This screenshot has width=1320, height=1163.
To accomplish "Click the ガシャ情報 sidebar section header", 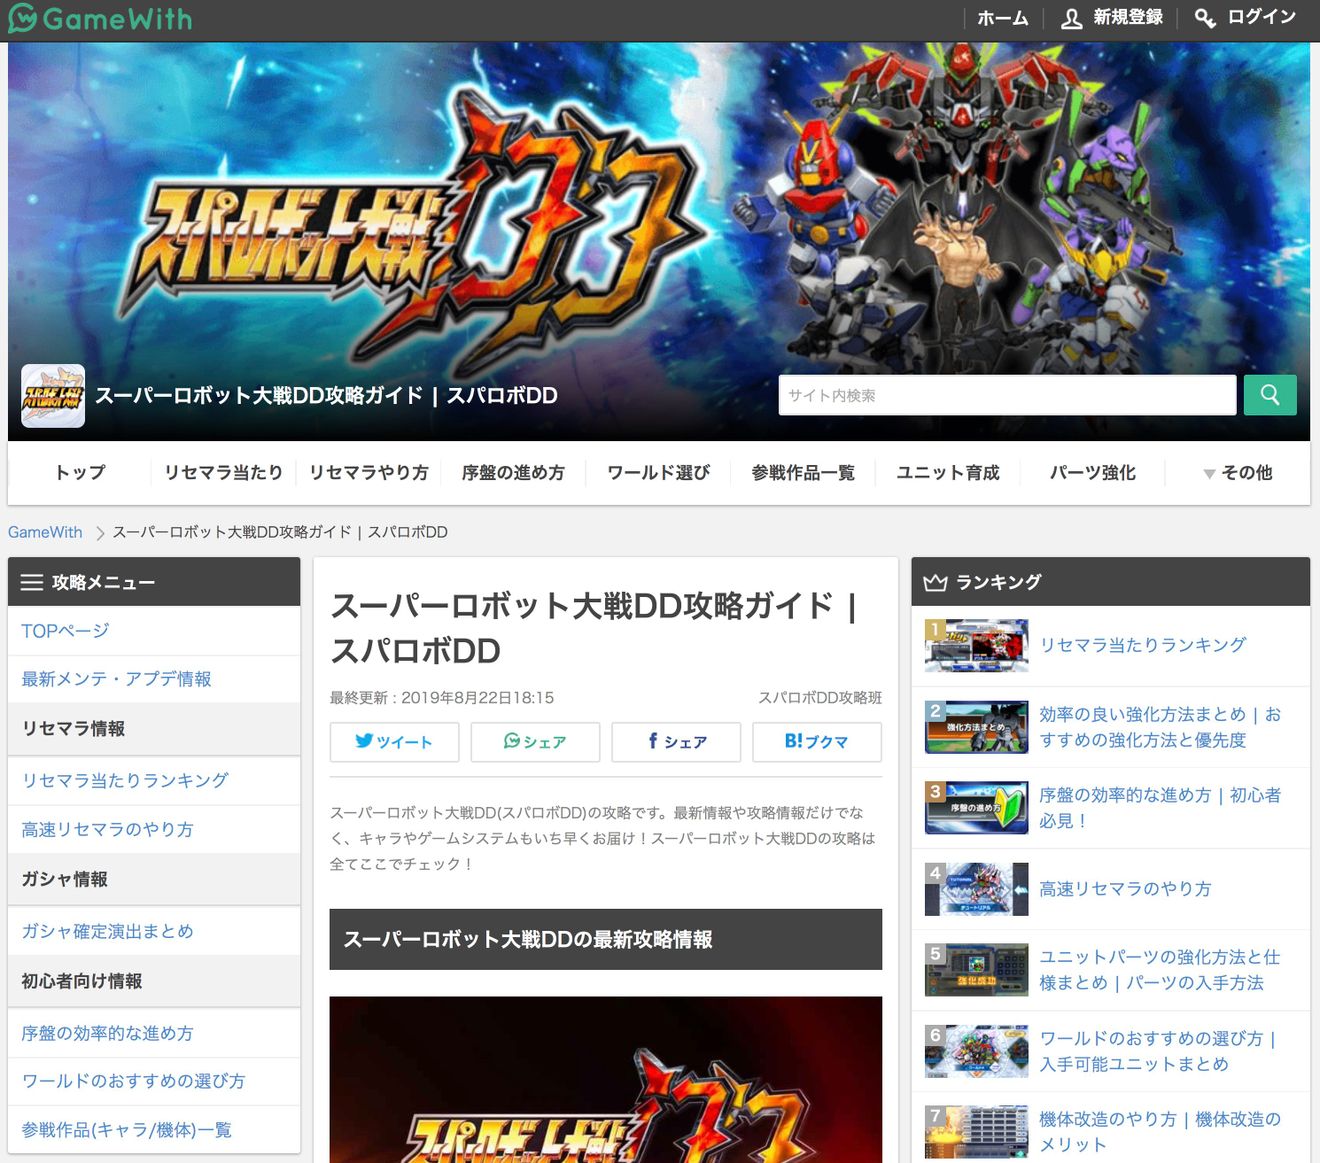I will [x=154, y=880].
